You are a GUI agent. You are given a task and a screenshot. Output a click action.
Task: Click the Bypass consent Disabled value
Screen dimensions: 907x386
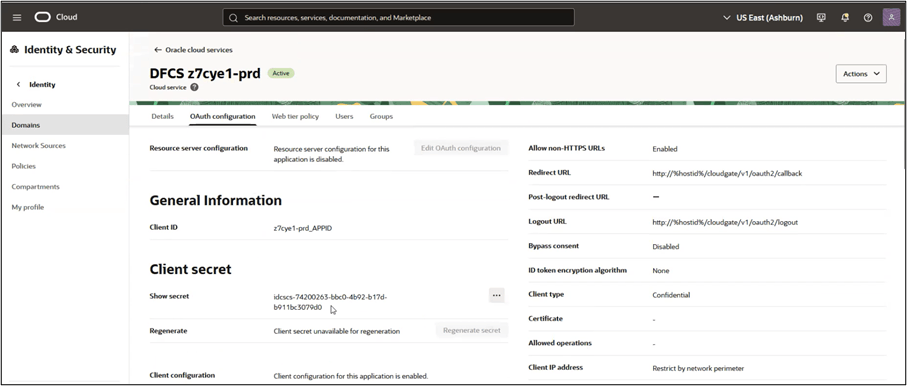666,247
